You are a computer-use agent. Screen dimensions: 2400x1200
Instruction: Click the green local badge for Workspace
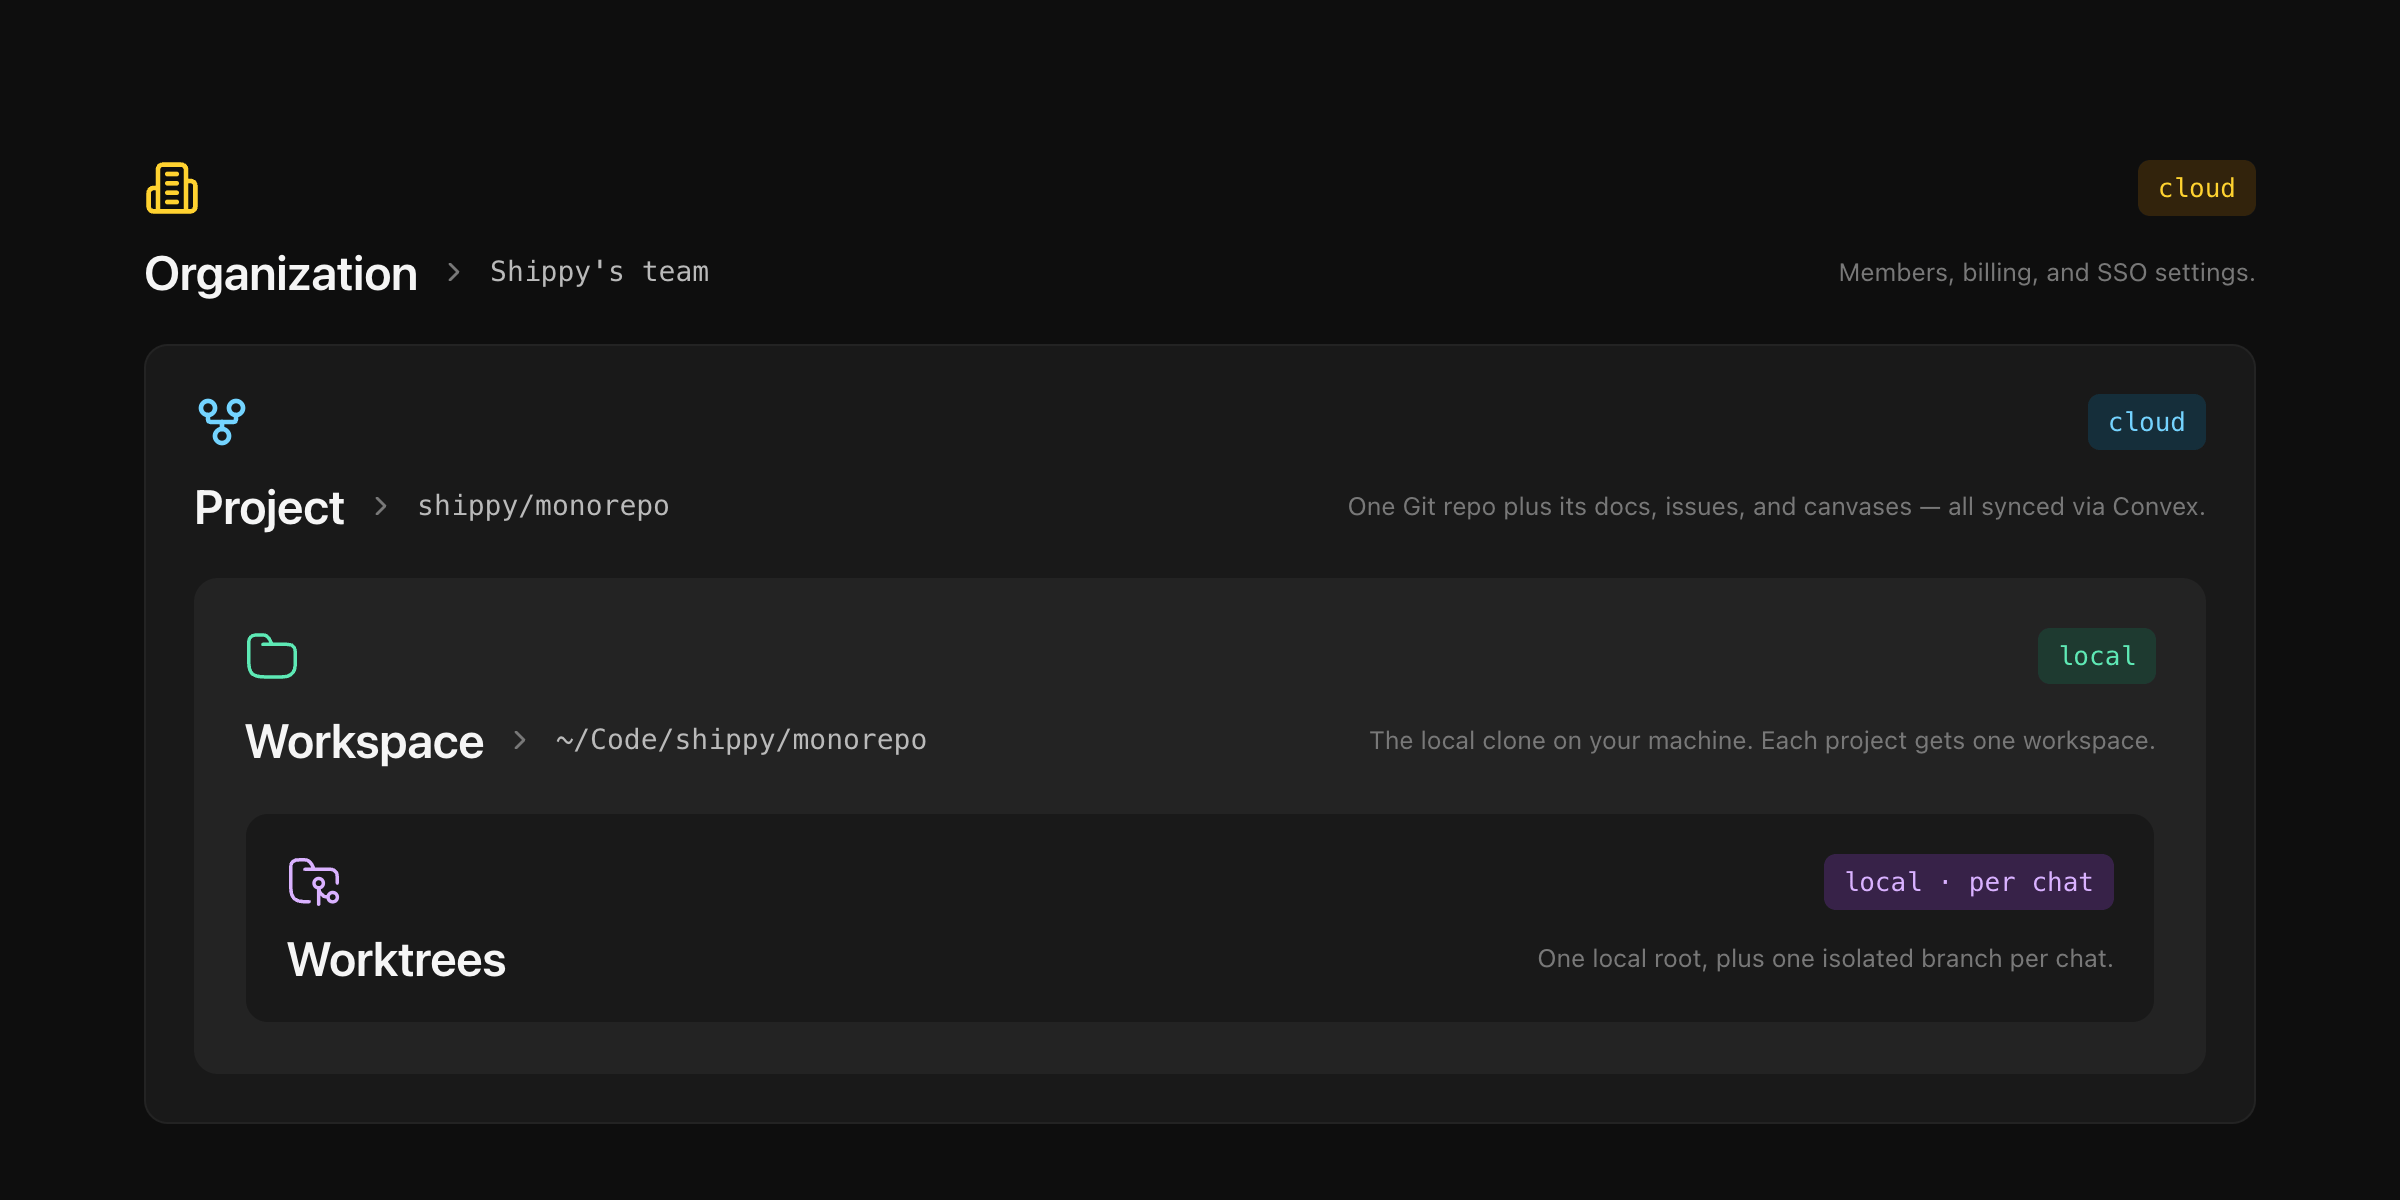[2096, 656]
